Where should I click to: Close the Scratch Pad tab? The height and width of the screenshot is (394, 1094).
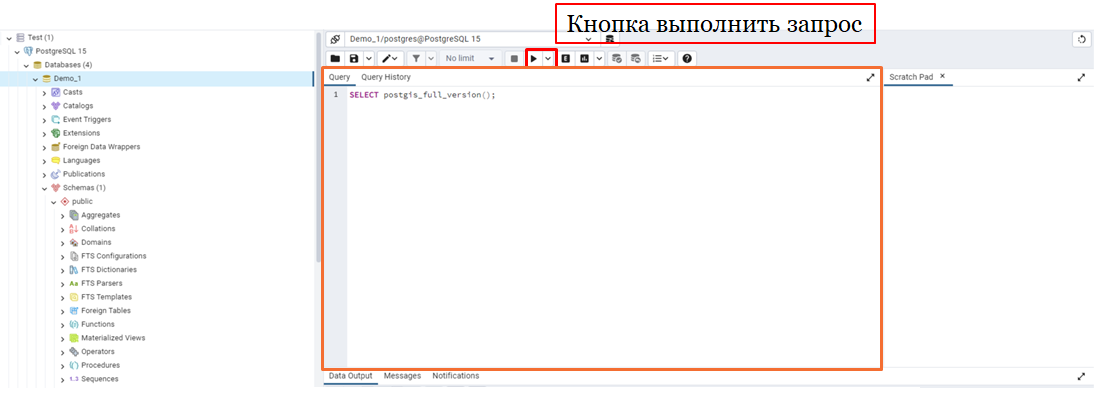point(942,76)
